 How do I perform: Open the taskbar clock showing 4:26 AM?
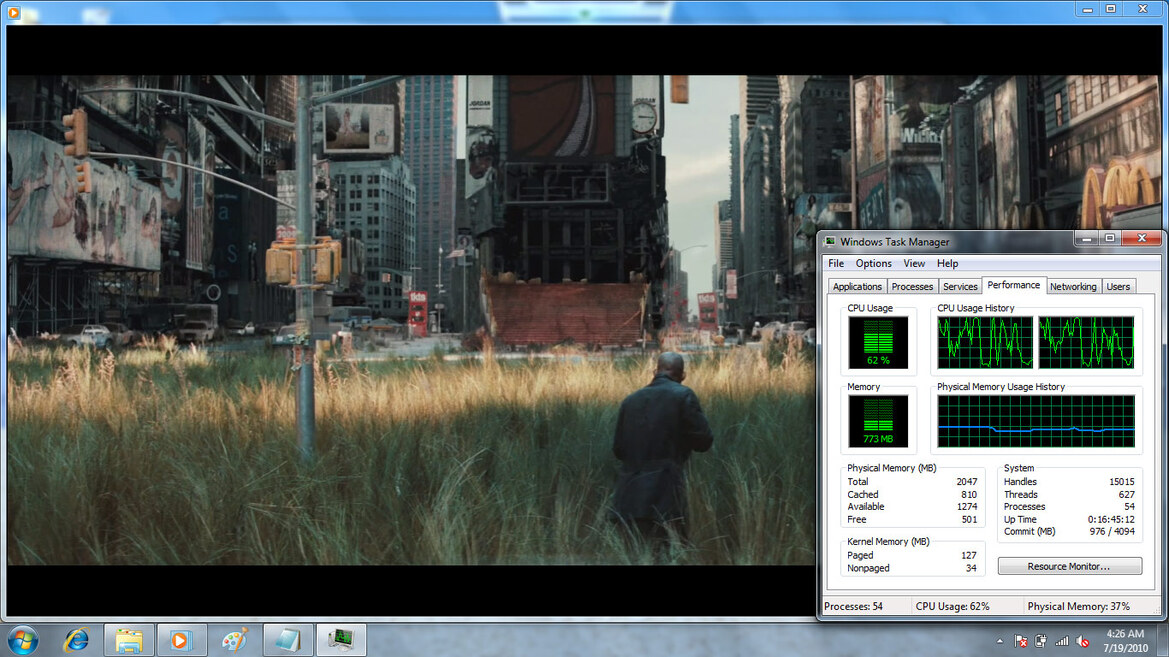(x=1125, y=634)
